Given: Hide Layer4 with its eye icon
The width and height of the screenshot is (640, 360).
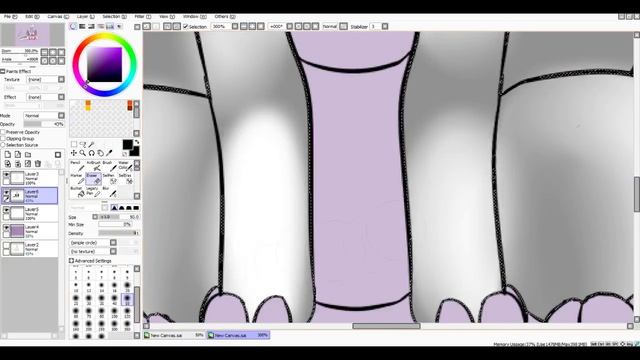Looking at the screenshot, I should 6,228.
